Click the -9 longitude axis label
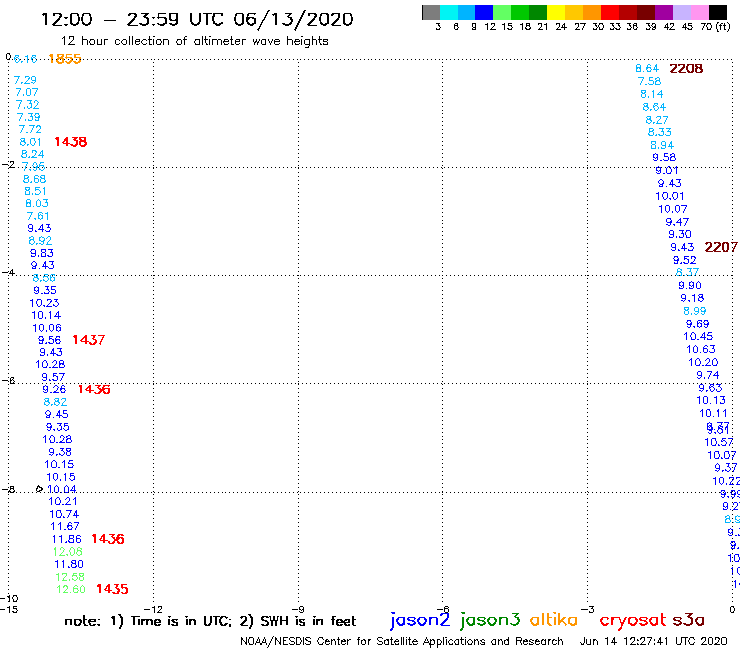The height and width of the screenshot is (650, 740). [x=298, y=609]
